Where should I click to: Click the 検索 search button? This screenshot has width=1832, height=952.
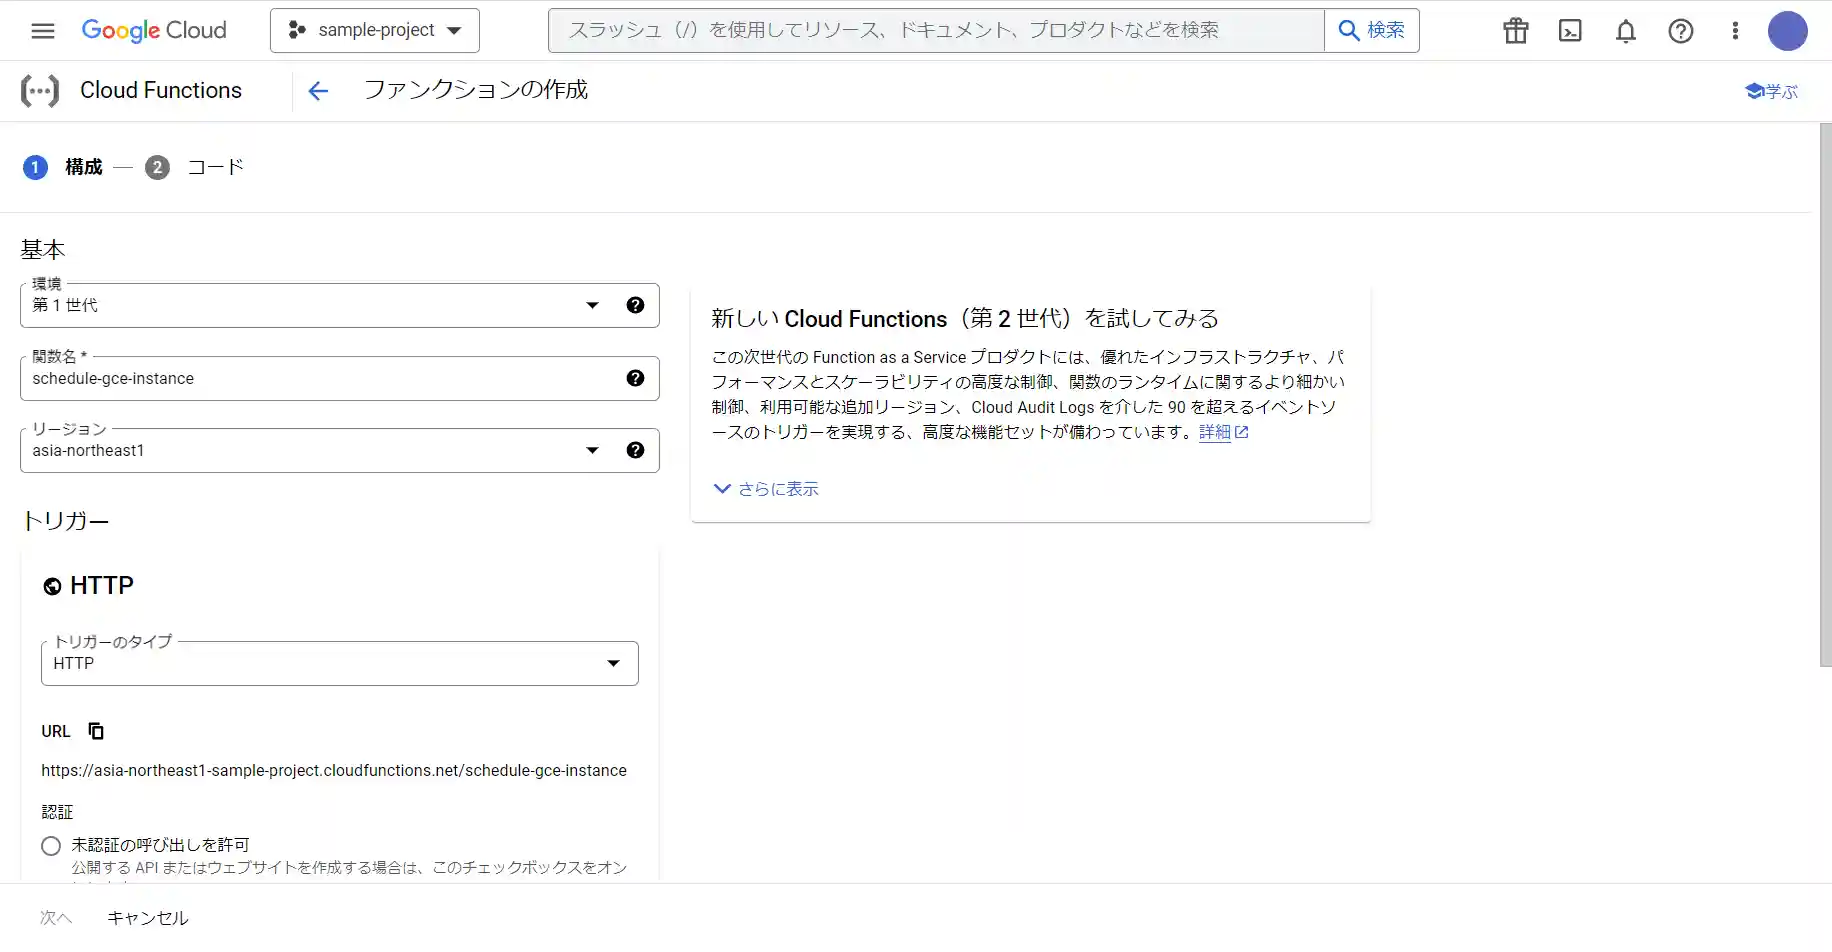point(1372,30)
